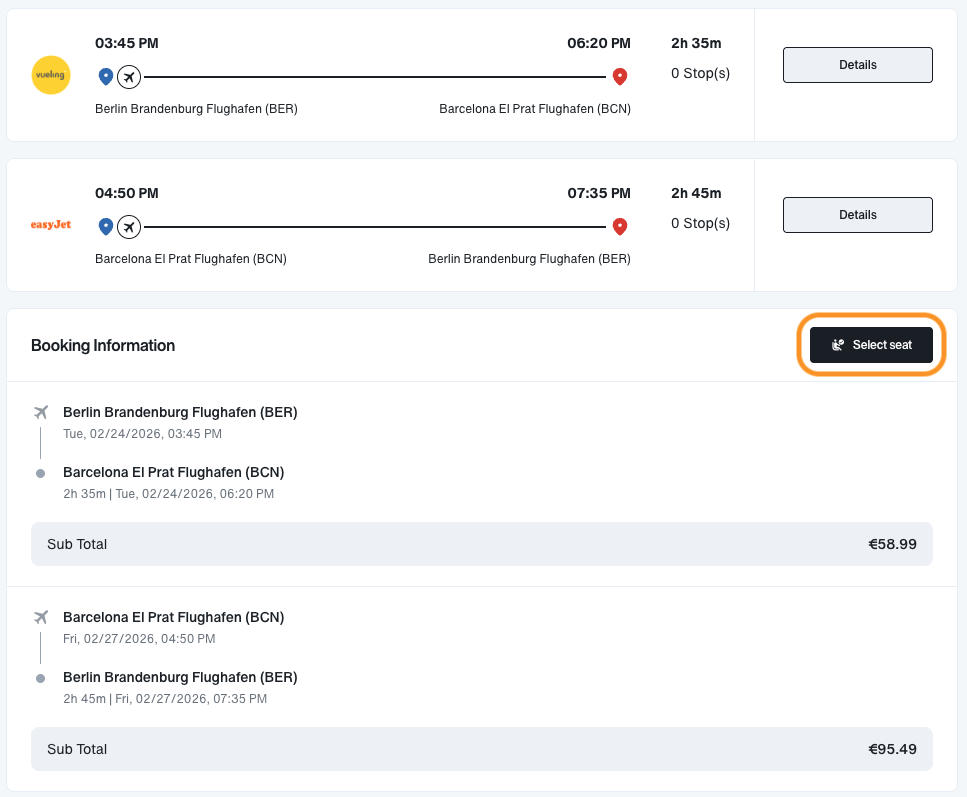The height and width of the screenshot is (797, 967).
Task: Click red arrival pin on Vueling flight
Action: pos(620,76)
